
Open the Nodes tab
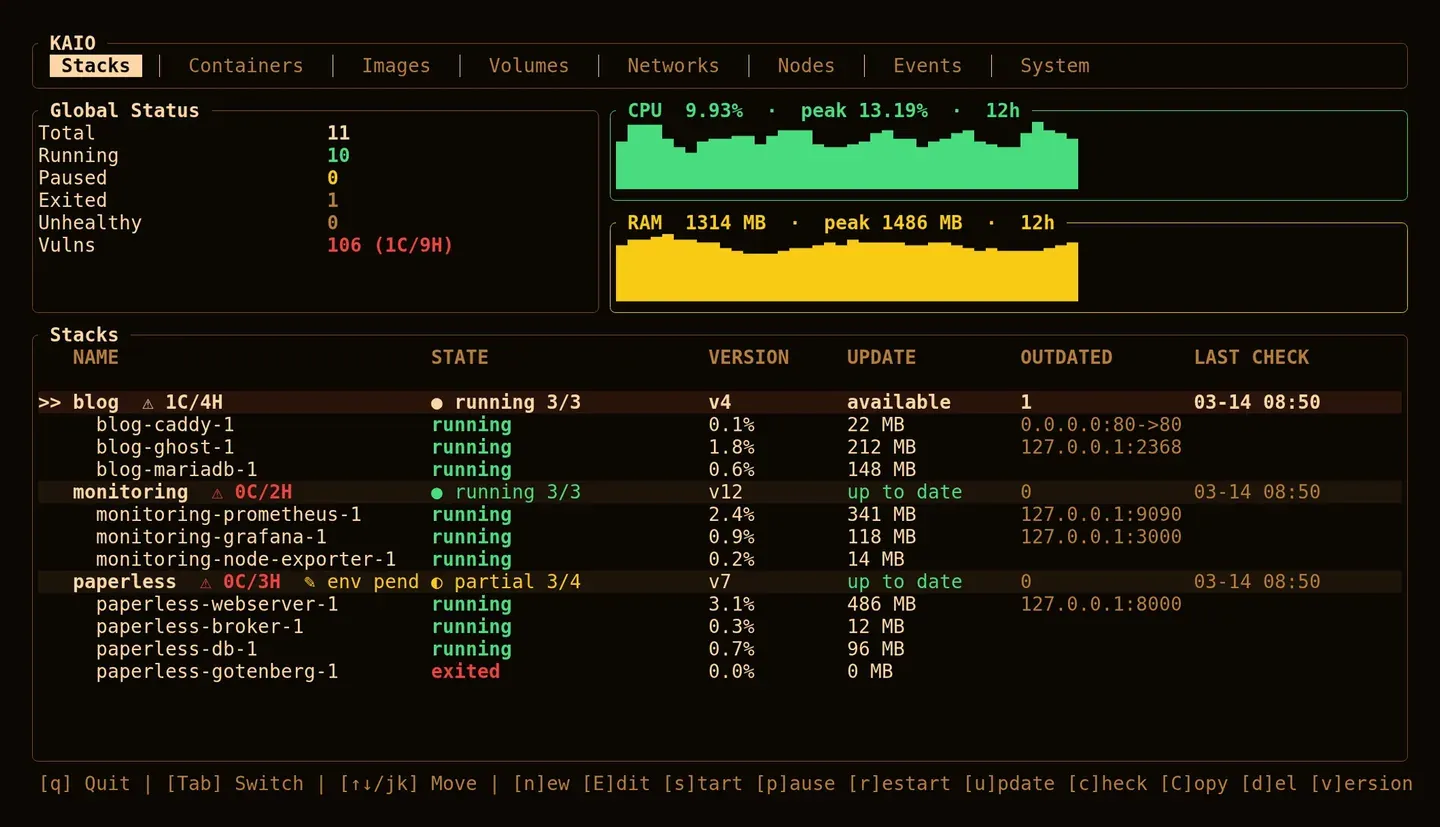[x=806, y=66]
